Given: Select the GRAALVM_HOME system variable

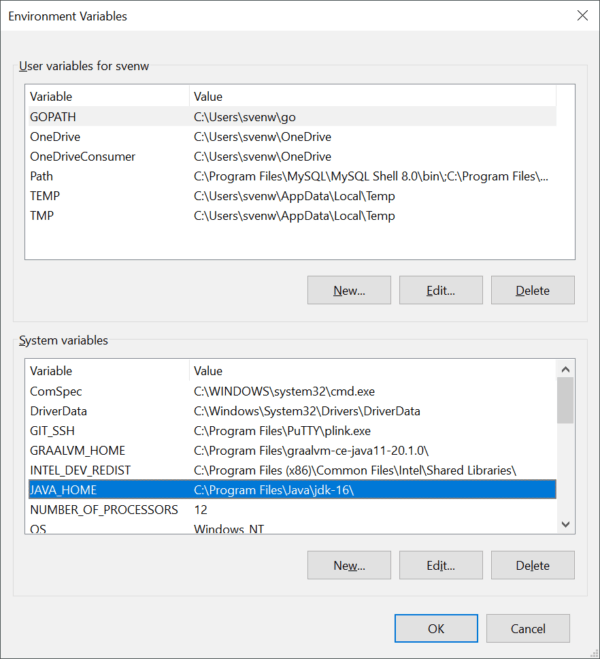Looking at the screenshot, I should pos(292,451).
